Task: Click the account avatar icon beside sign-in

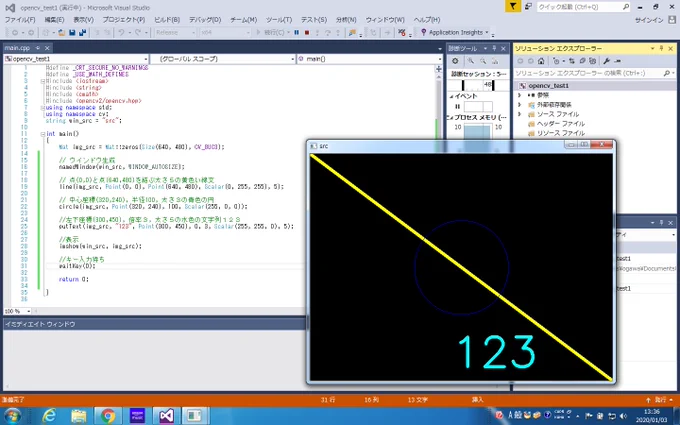Action: [672, 20]
